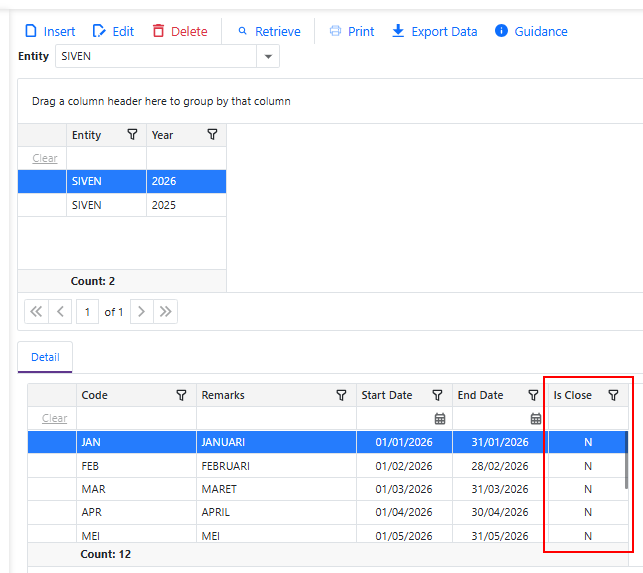The width and height of the screenshot is (643, 573).
Task: Click the Year cell 2025
Action: (x=186, y=205)
